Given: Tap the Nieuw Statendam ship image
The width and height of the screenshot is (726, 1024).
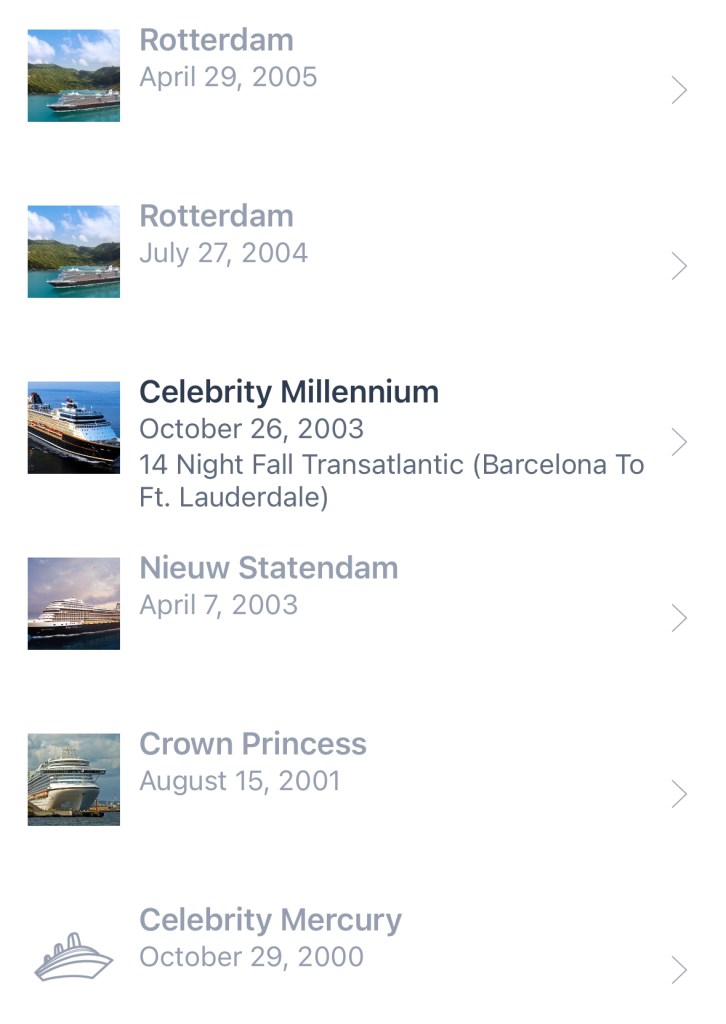Looking at the screenshot, I should [73, 603].
